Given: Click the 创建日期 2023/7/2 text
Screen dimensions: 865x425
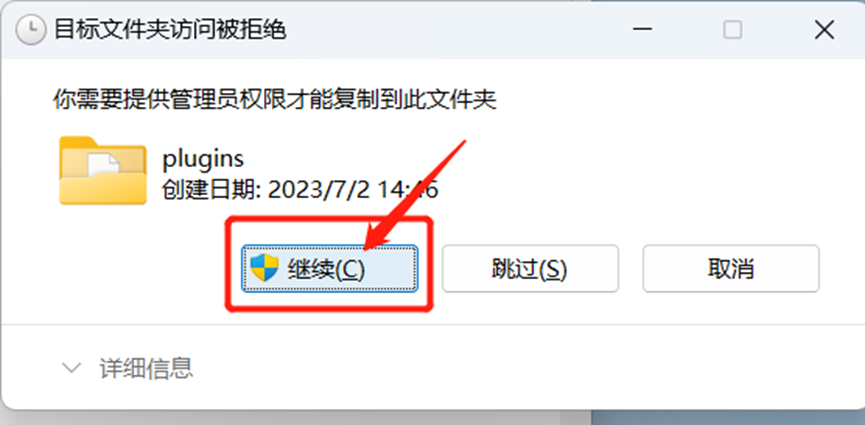Looking at the screenshot, I should point(301,190).
